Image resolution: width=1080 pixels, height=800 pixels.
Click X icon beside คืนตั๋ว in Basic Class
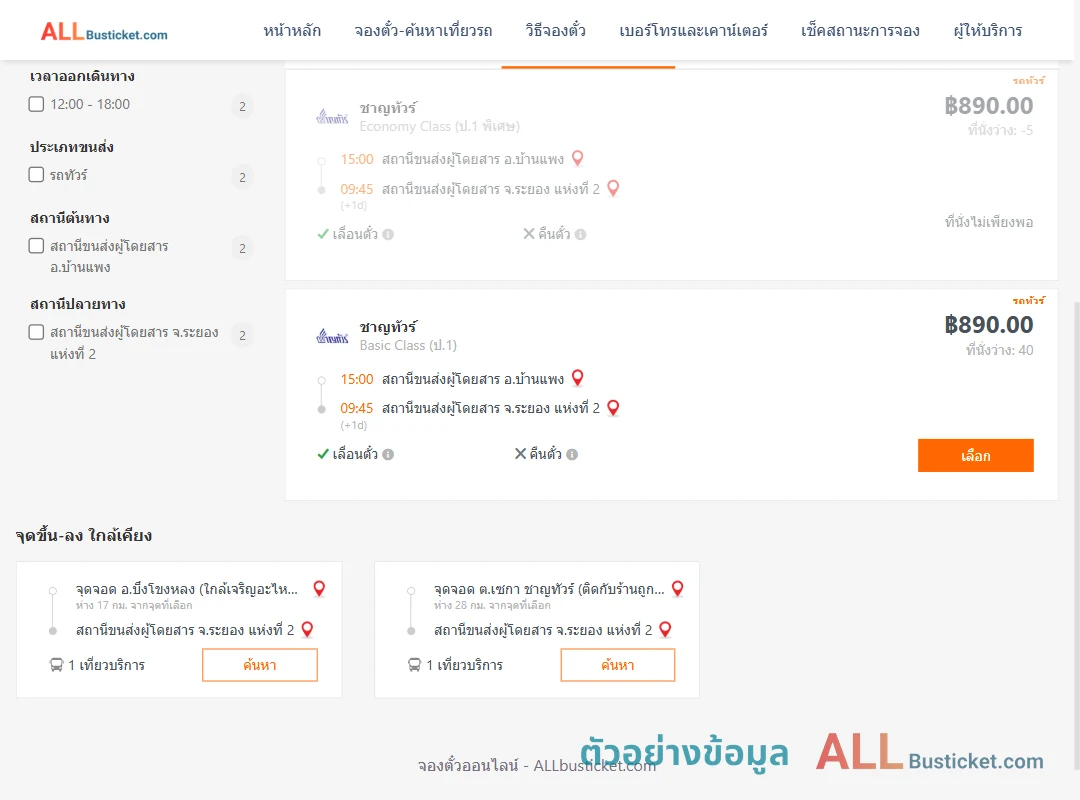tap(521, 453)
